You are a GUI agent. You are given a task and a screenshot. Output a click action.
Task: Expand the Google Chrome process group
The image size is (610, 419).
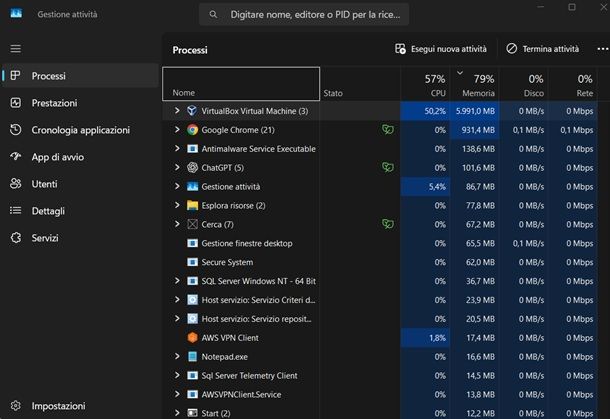pos(177,130)
